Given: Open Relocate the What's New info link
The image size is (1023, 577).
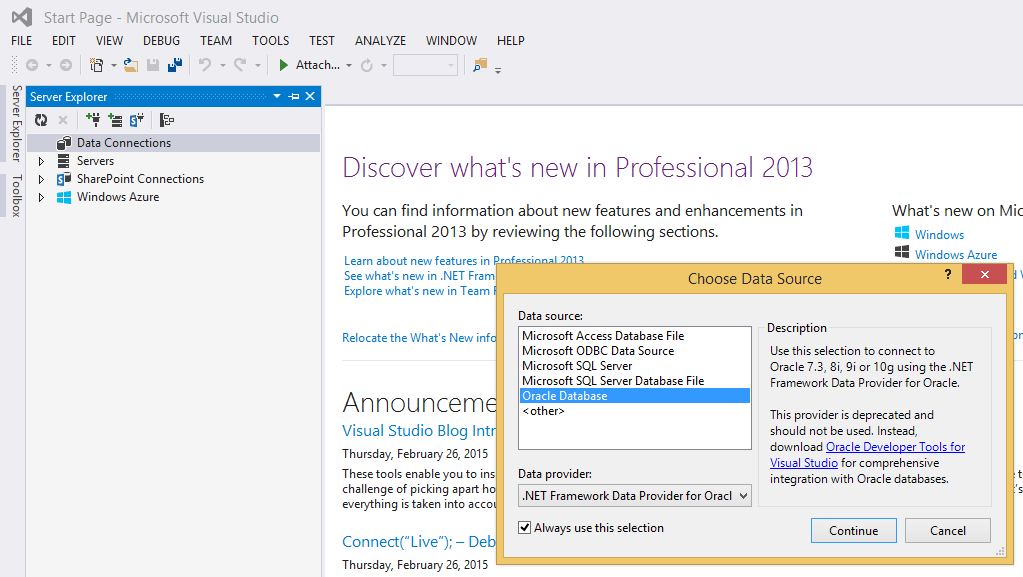Looking at the screenshot, I should 419,337.
